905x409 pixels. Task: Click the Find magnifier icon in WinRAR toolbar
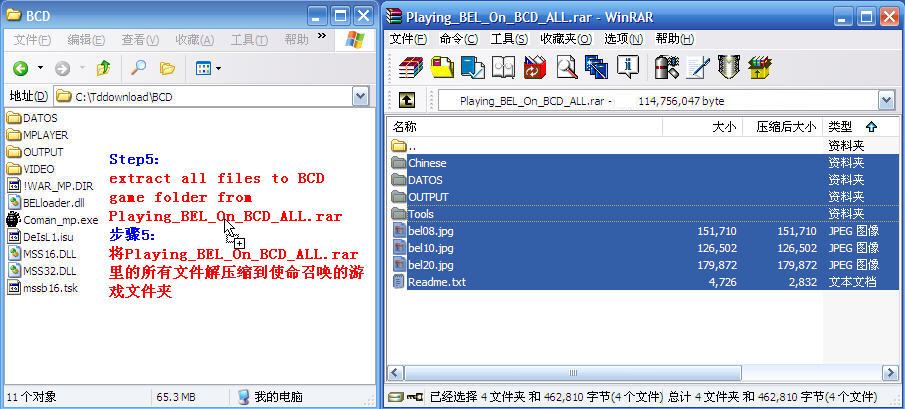566,67
